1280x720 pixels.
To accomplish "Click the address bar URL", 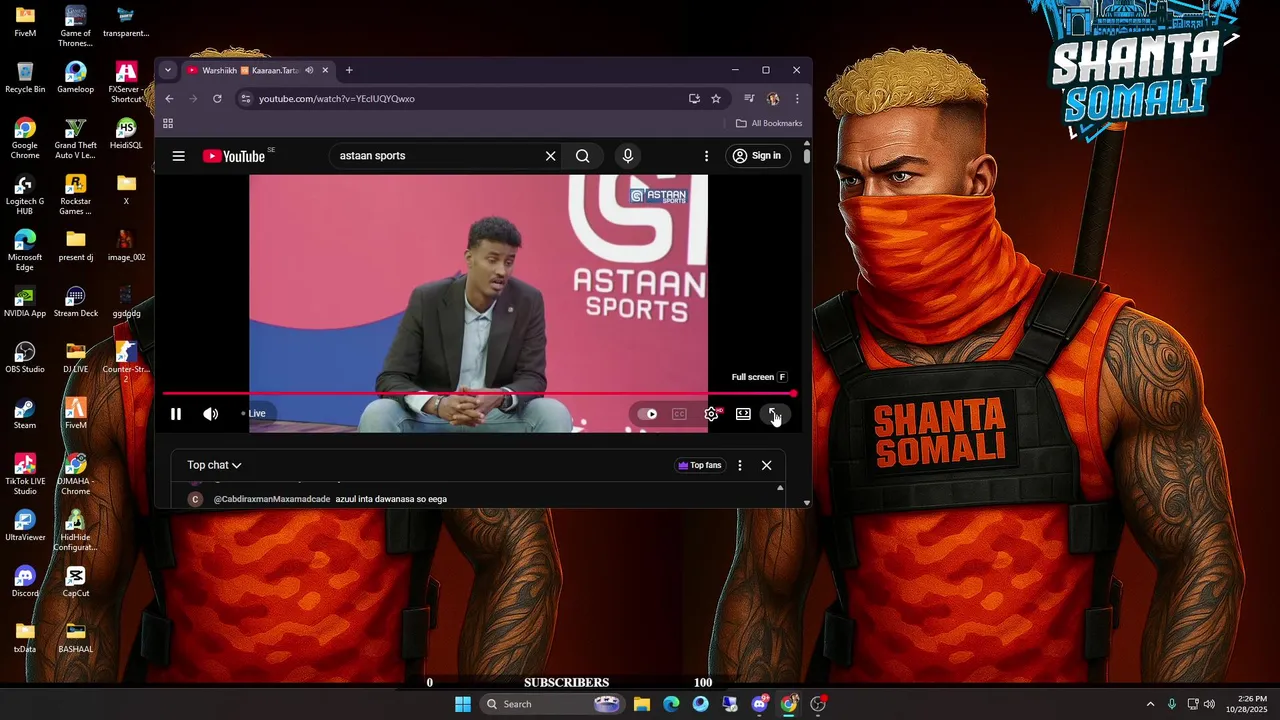I will pos(337,99).
